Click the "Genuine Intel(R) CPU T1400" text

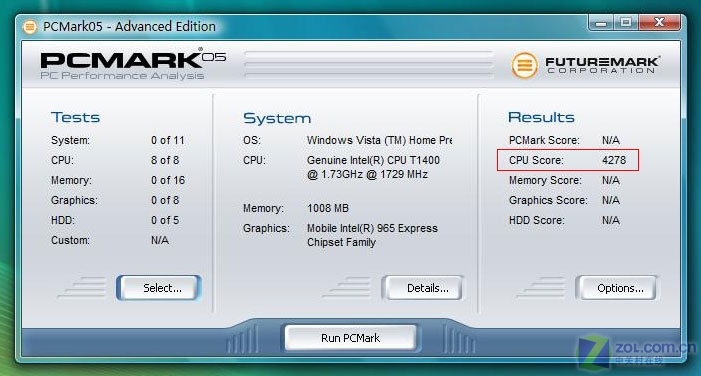pyautogui.click(x=373, y=160)
